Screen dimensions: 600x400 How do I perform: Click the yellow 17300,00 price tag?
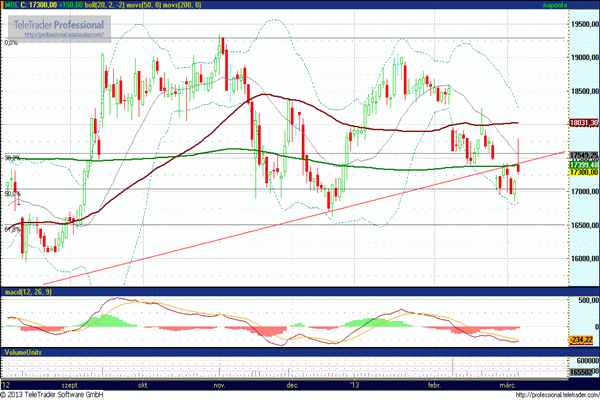pyautogui.click(x=582, y=172)
